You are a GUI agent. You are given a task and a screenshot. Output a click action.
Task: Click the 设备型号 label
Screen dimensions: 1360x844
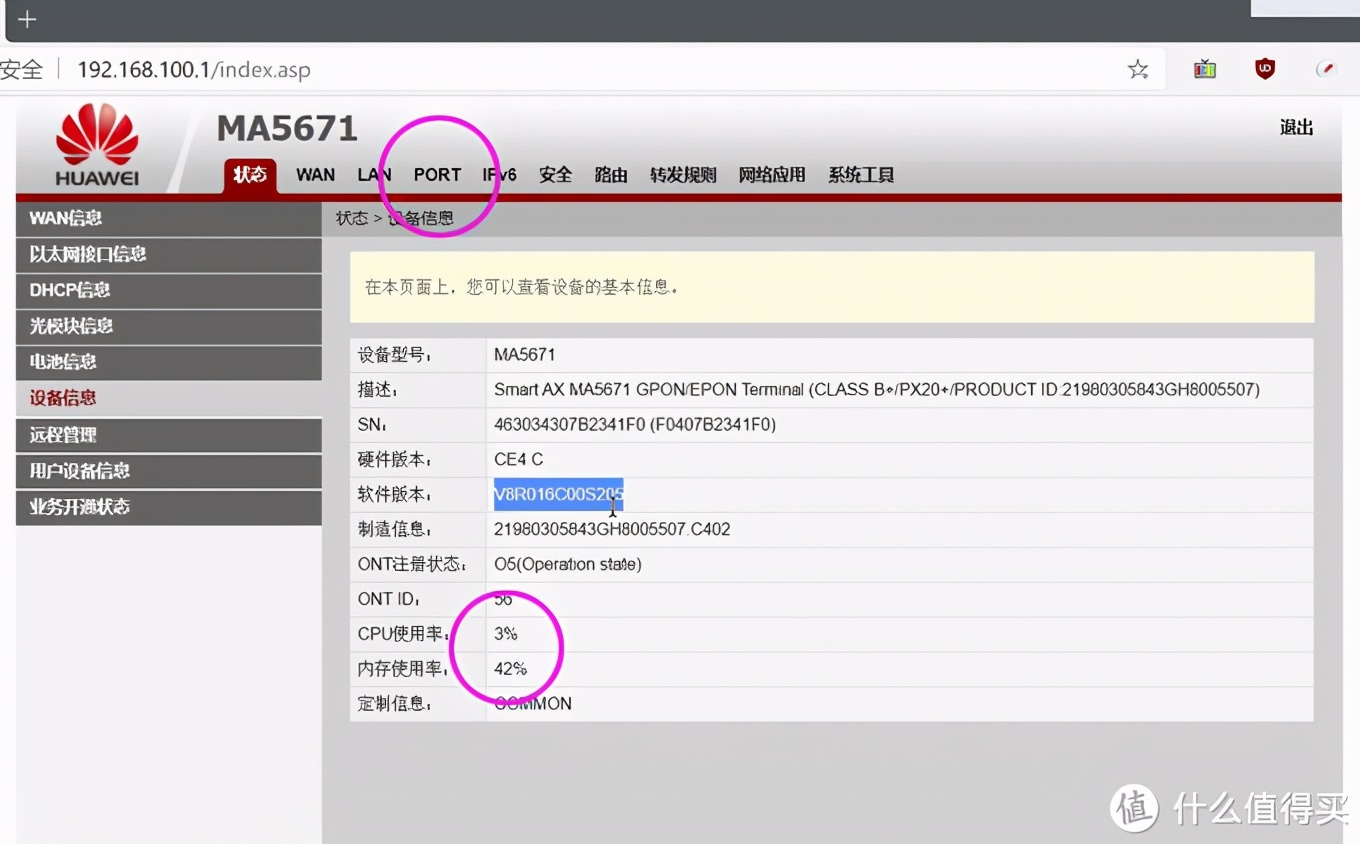[x=395, y=355]
